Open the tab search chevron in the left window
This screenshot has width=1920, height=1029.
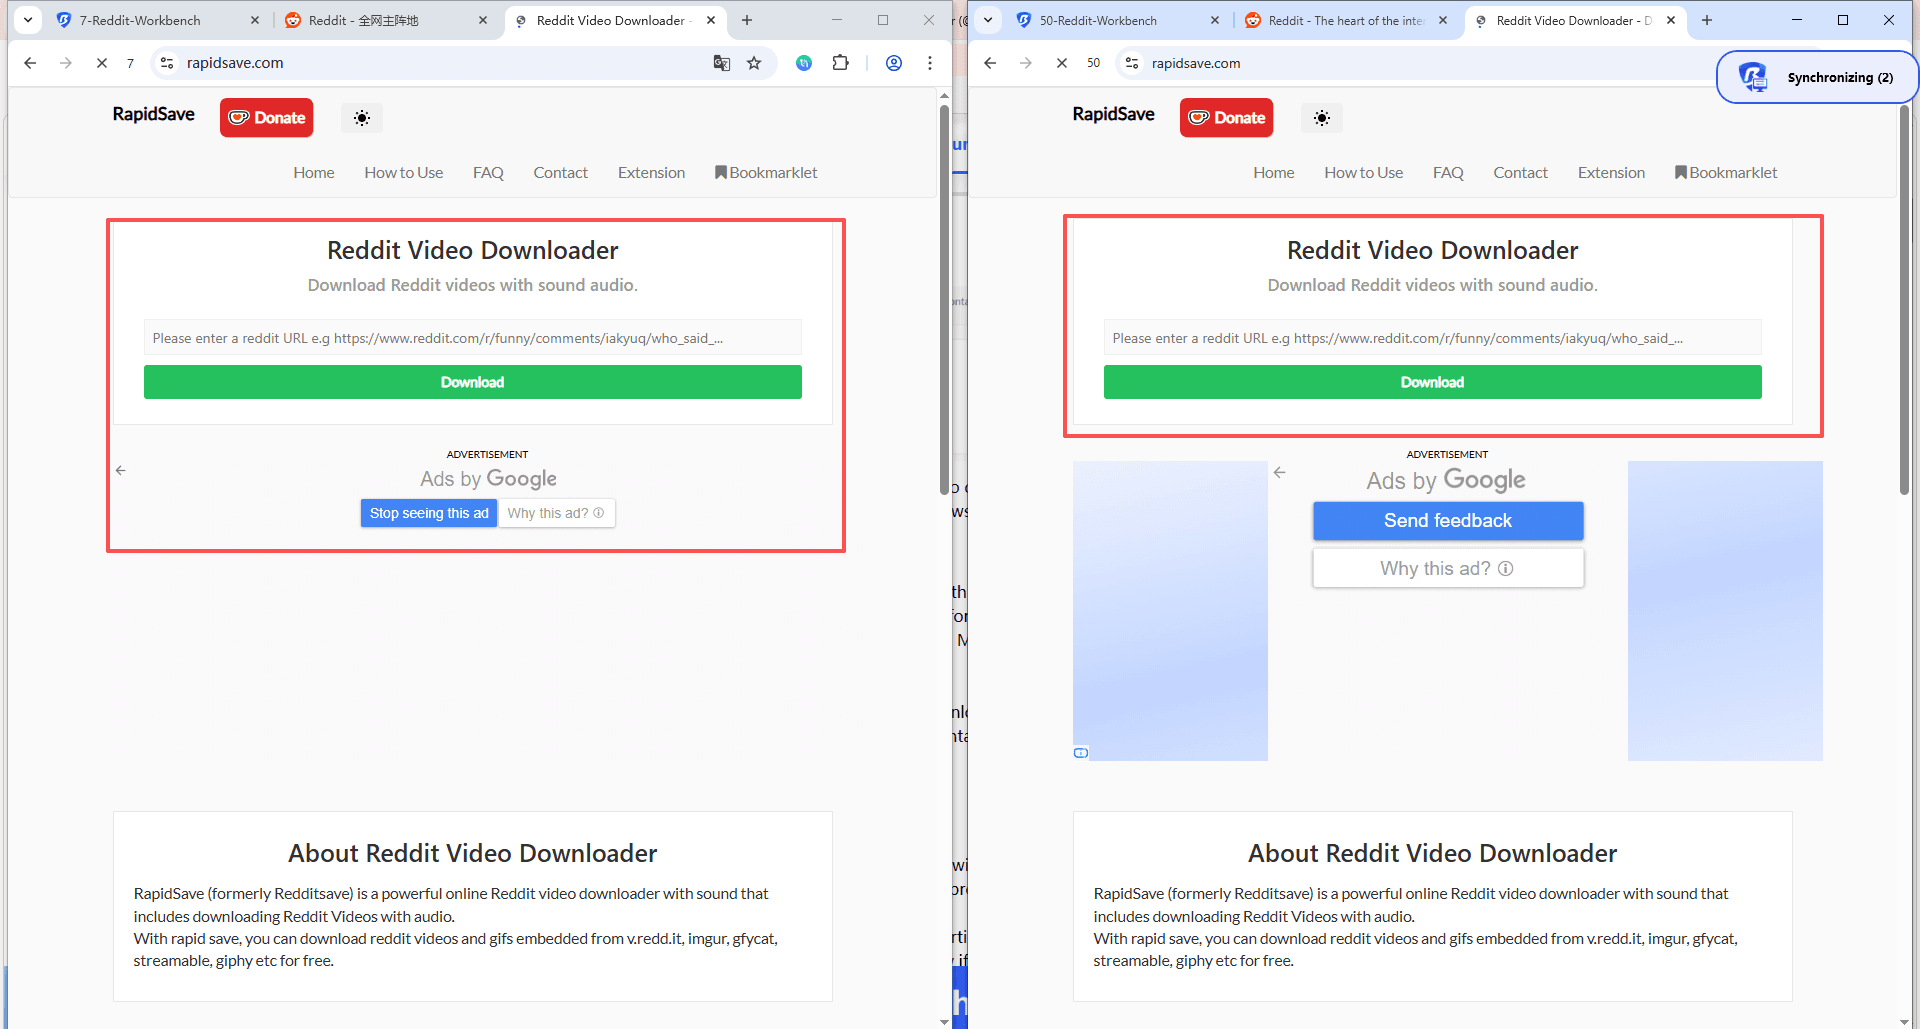pyautogui.click(x=27, y=20)
